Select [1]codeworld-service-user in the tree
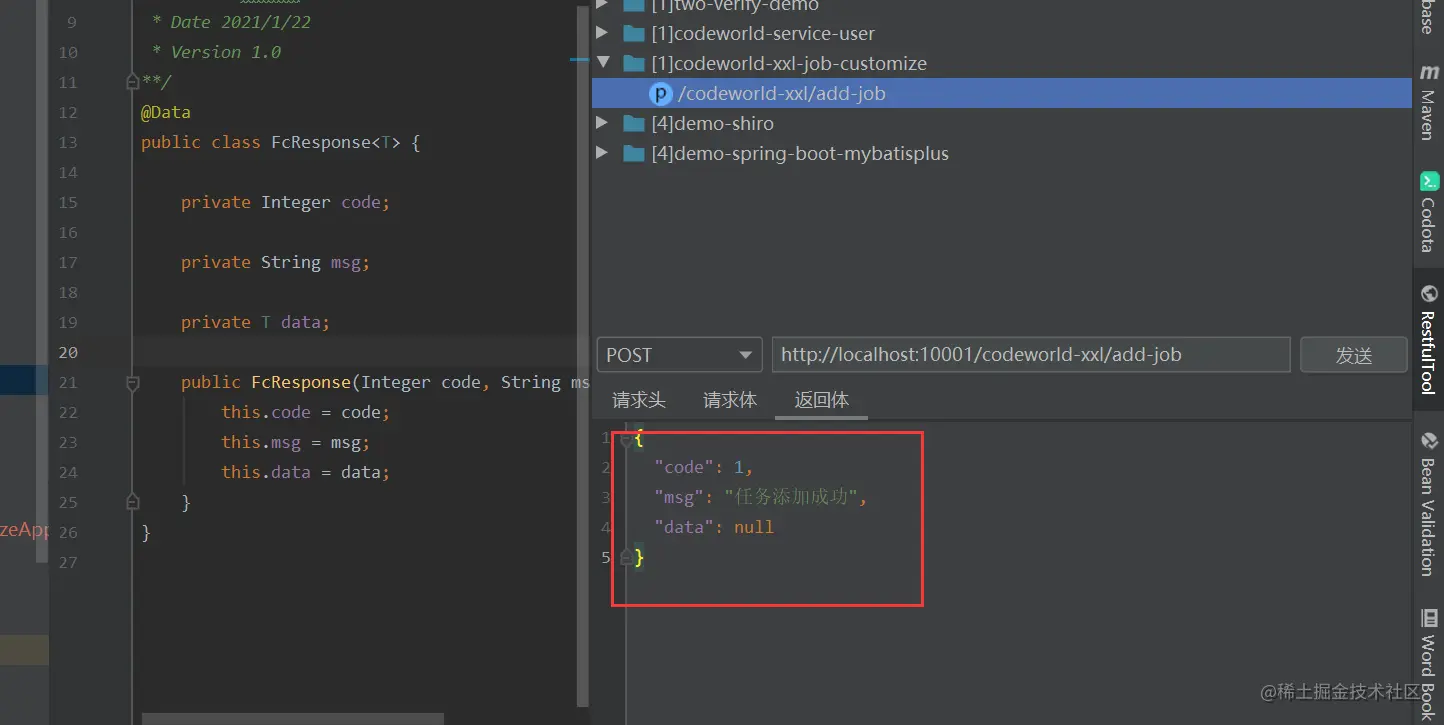The width and height of the screenshot is (1444, 725). pyautogui.click(x=763, y=33)
